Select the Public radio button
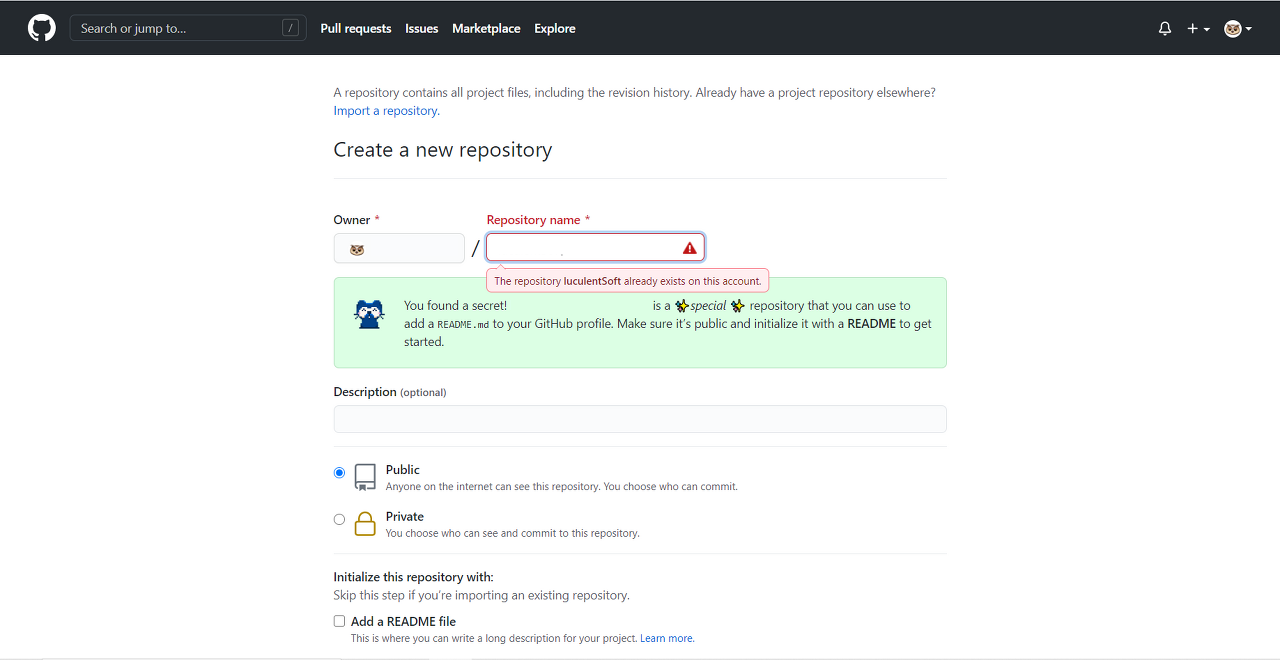The width and height of the screenshot is (1280, 660). pos(339,473)
